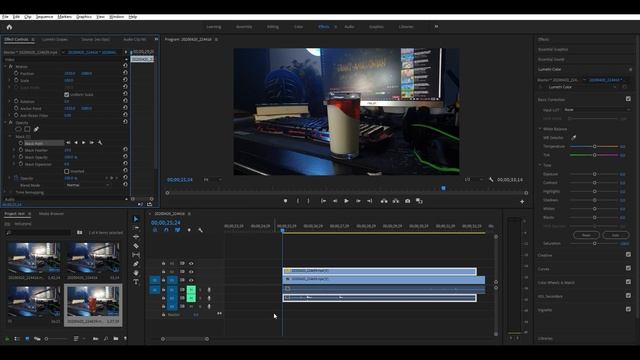Open the Essential Graphics panel

tap(553, 49)
